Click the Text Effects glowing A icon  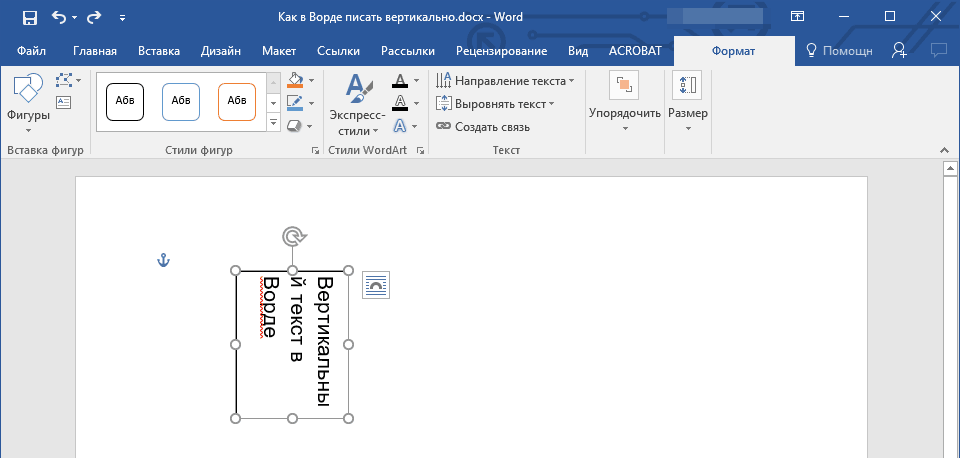click(400, 126)
